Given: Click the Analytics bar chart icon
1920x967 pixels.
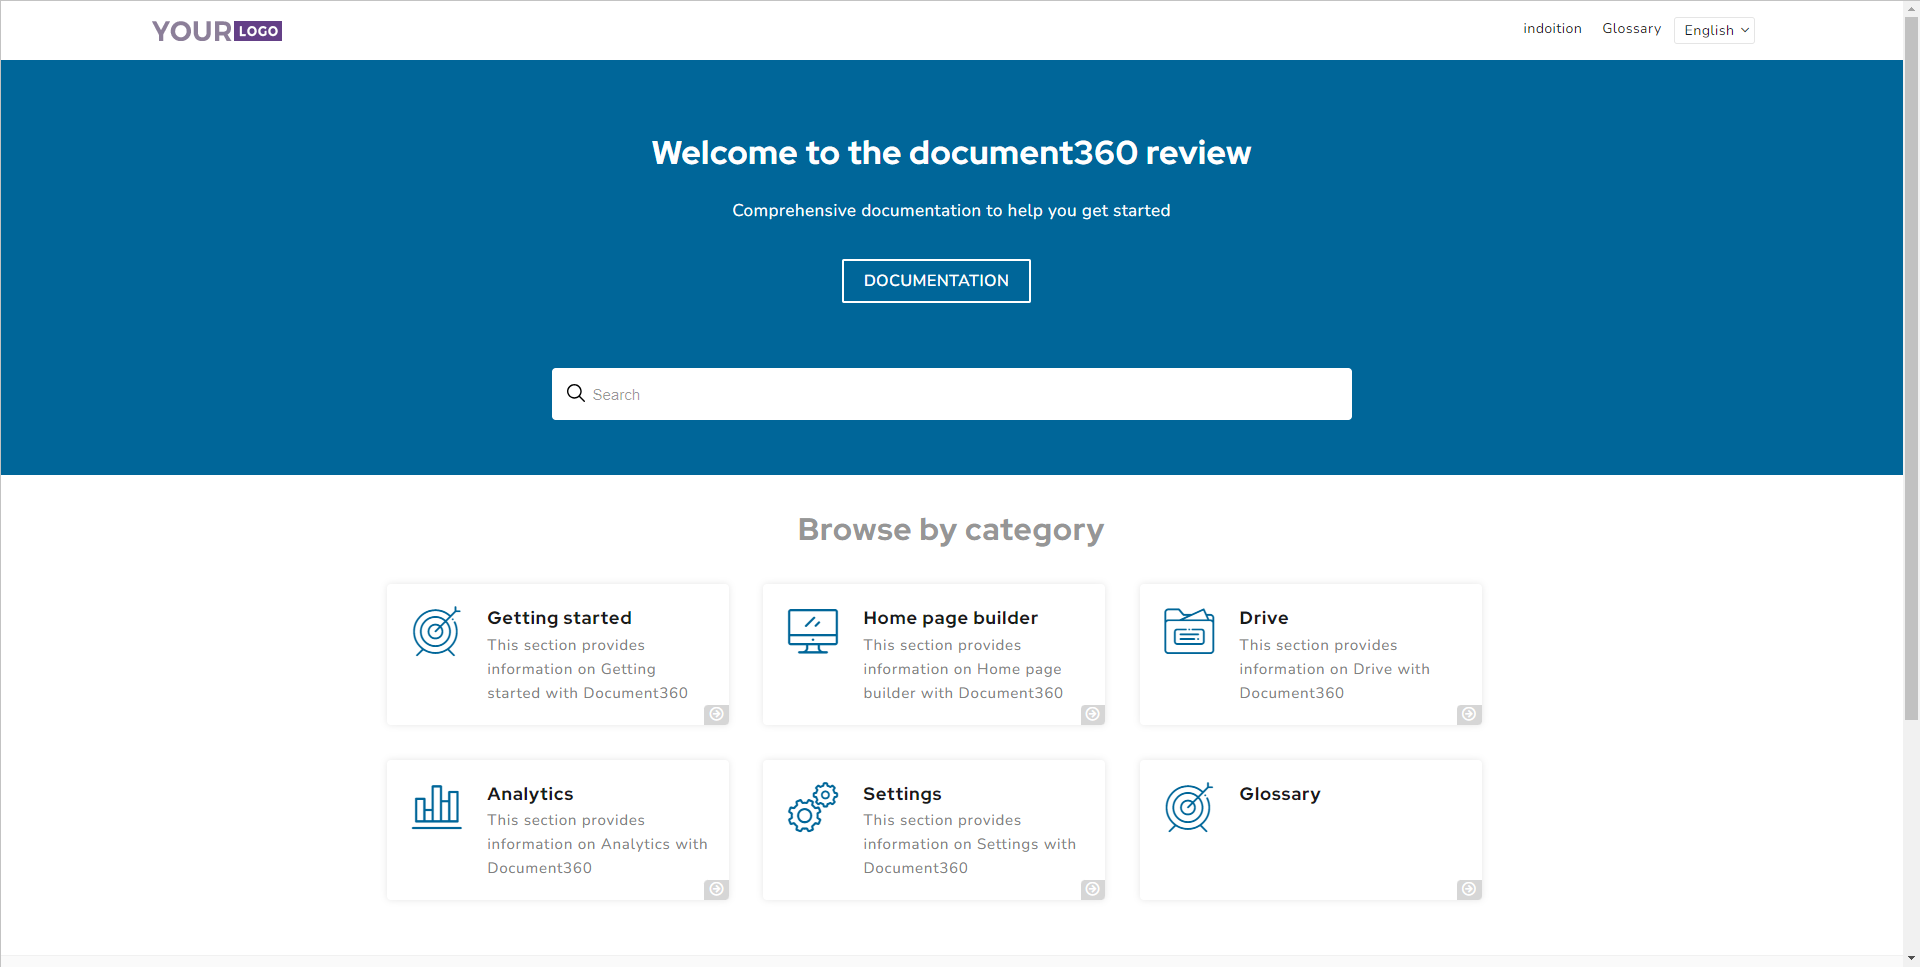Looking at the screenshot, I should pyautogui.click(x=437, y=807).
